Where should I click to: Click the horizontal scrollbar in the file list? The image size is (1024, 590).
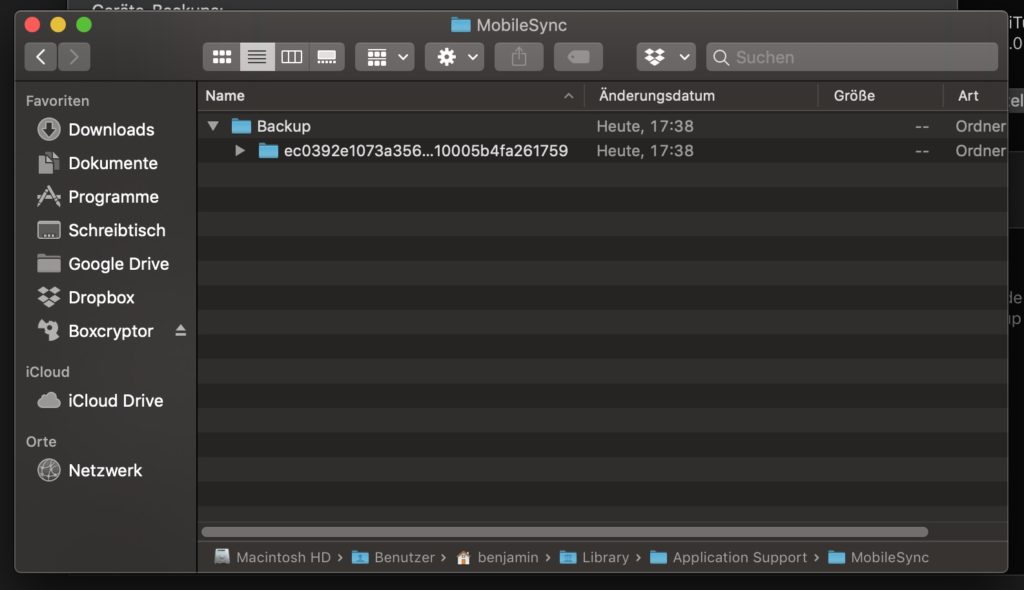pyautogui.click(x=565, y=532)
